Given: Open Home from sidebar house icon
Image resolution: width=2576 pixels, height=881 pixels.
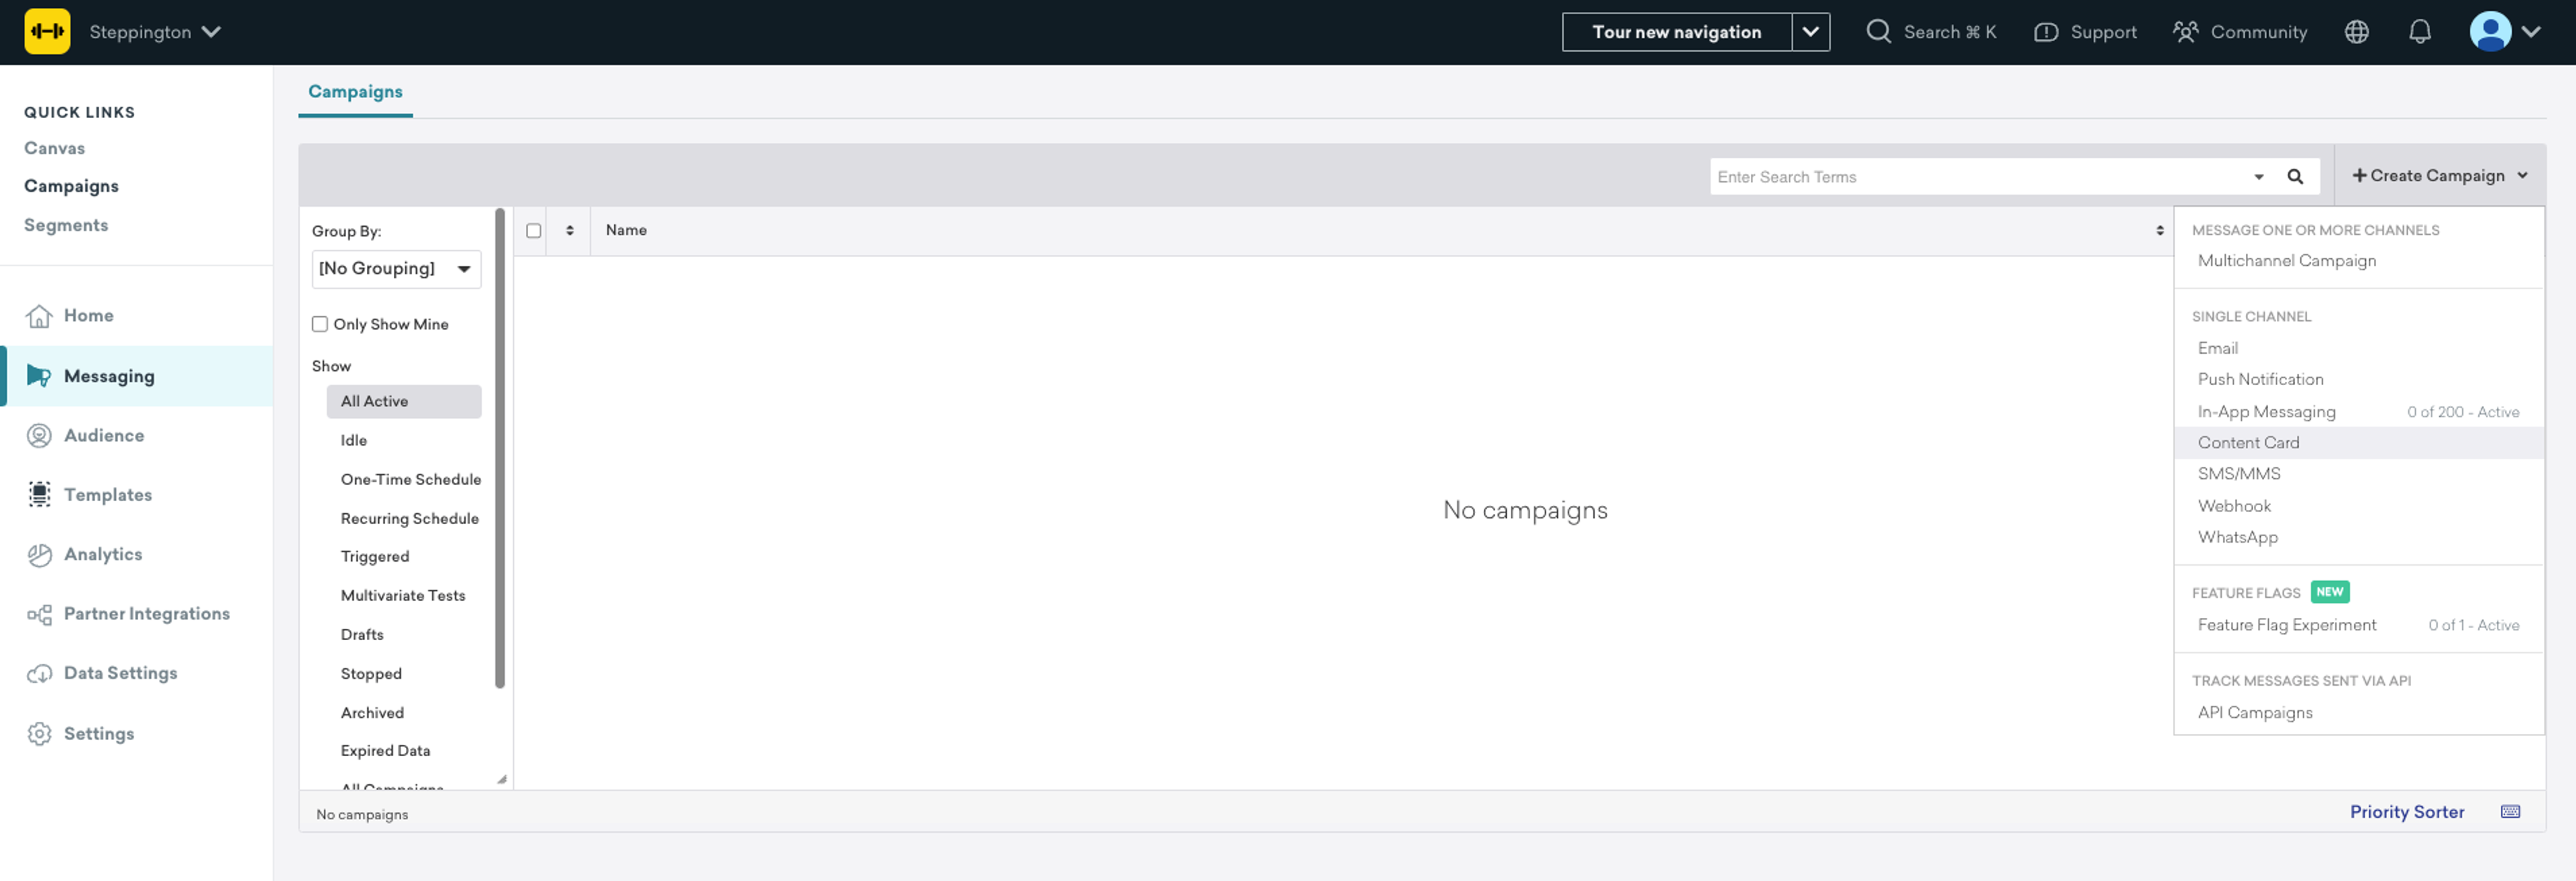Looking at the screenshot, I should coord(40,316).
